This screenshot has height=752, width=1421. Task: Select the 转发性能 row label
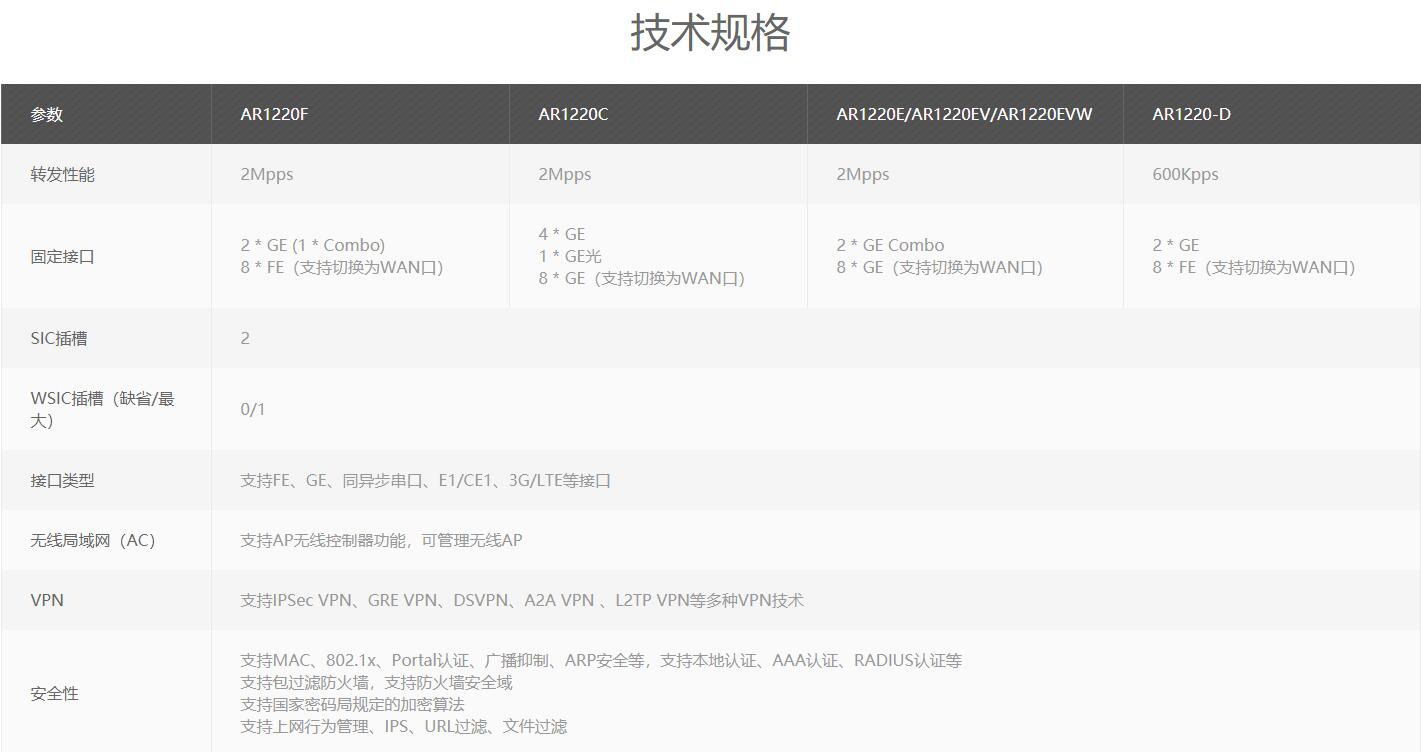62,174
